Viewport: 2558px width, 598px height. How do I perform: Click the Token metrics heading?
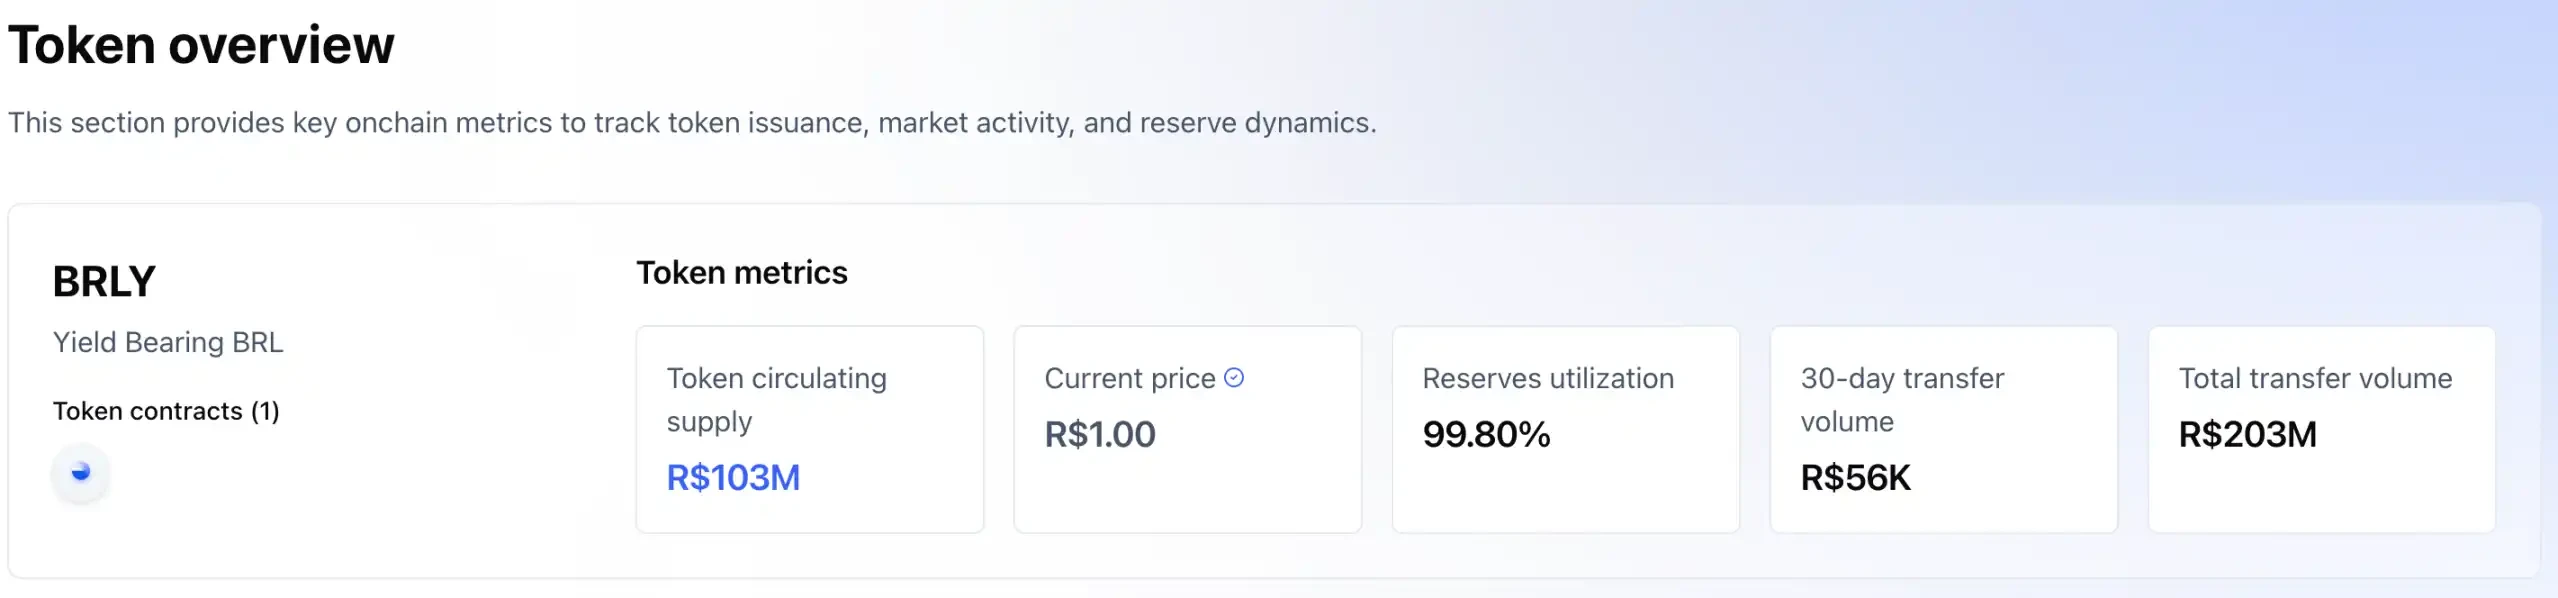742,272
